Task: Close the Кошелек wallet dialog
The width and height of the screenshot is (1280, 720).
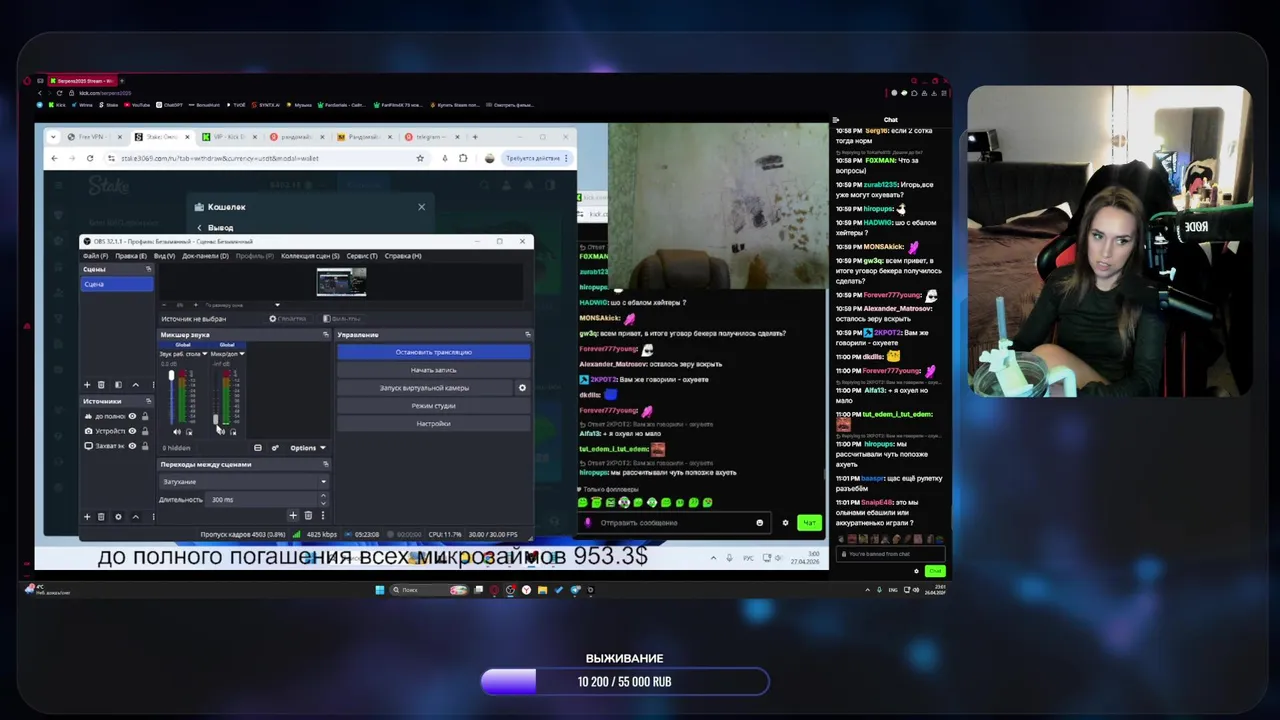Action: (421, 207)
